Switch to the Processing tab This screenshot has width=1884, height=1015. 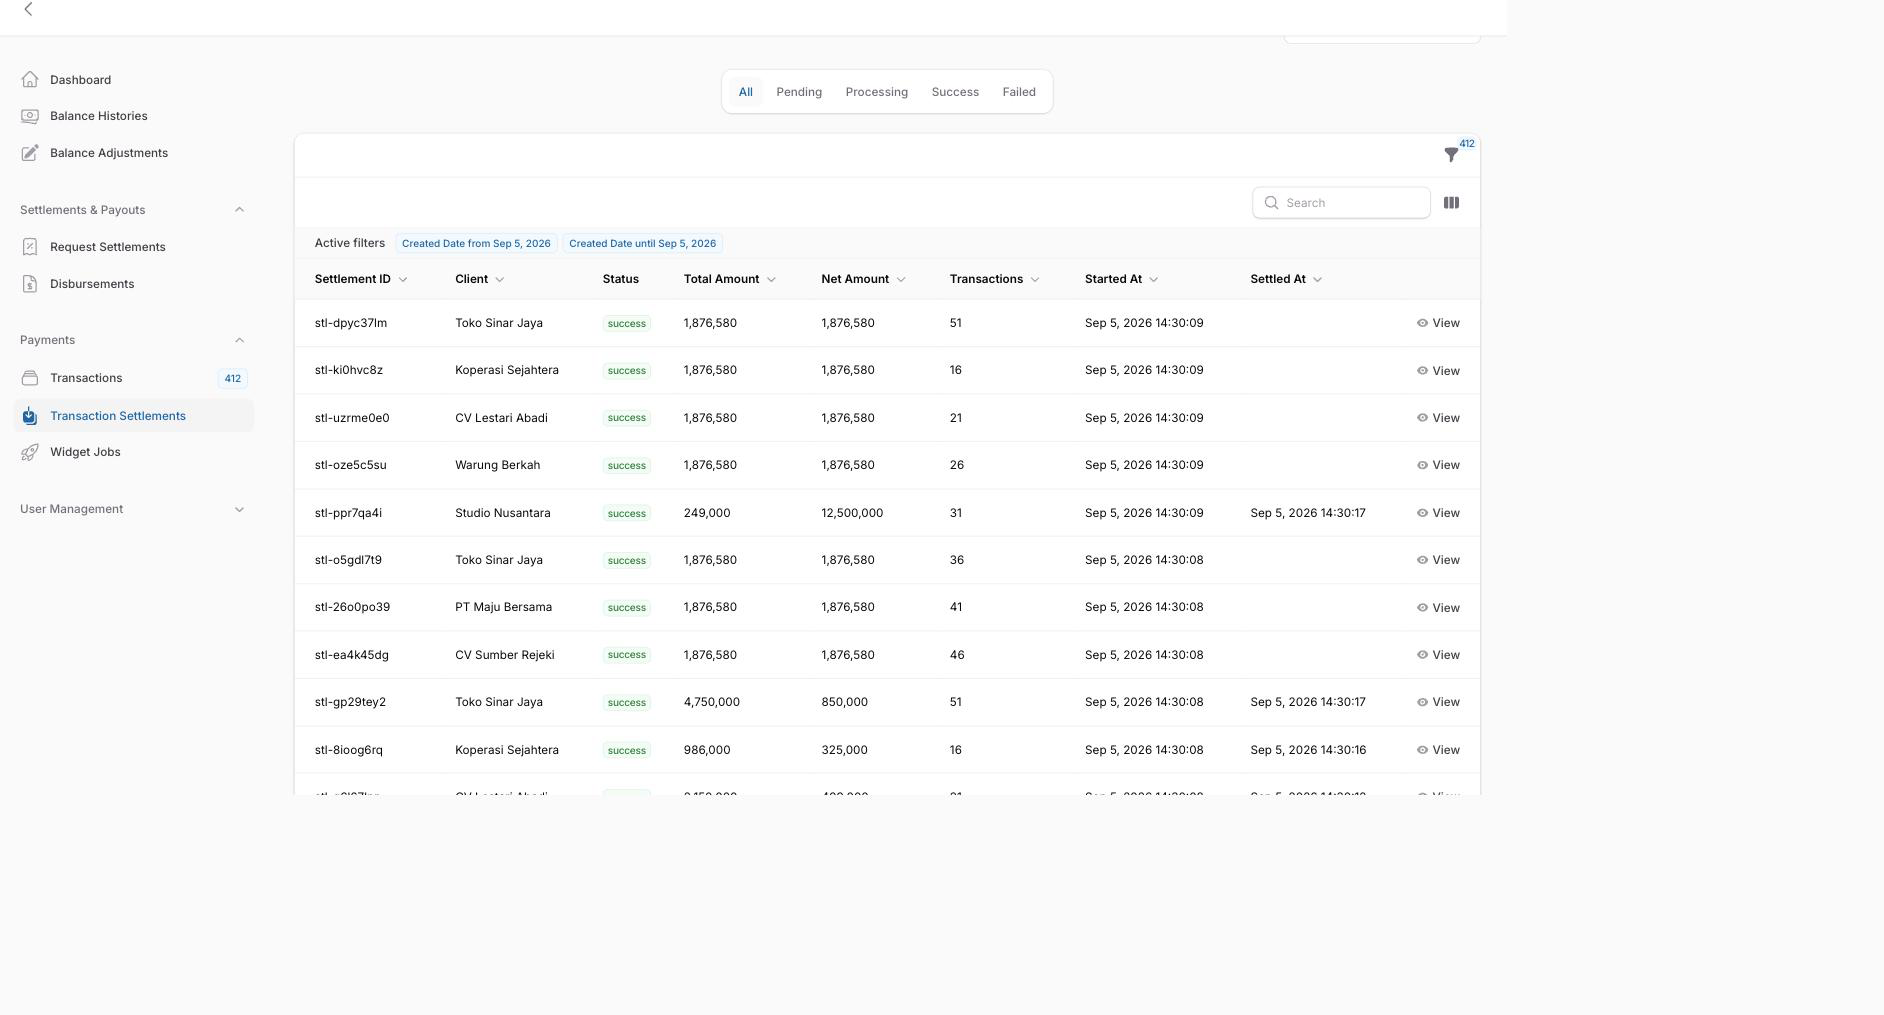coord(877,92)
